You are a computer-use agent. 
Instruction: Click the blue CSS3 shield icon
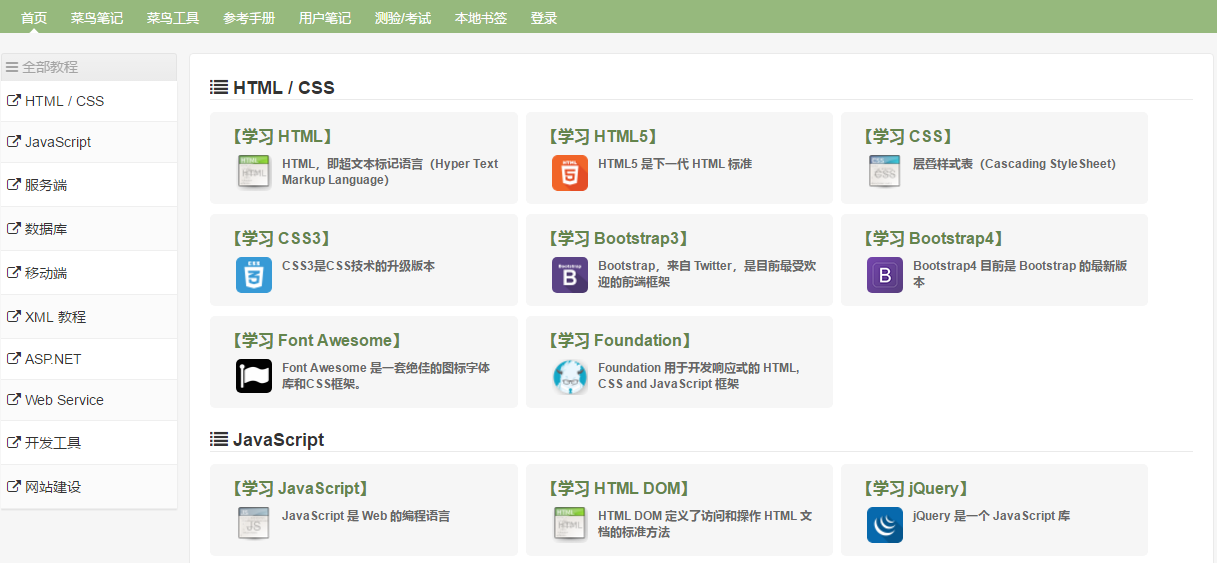coord(254,275)
